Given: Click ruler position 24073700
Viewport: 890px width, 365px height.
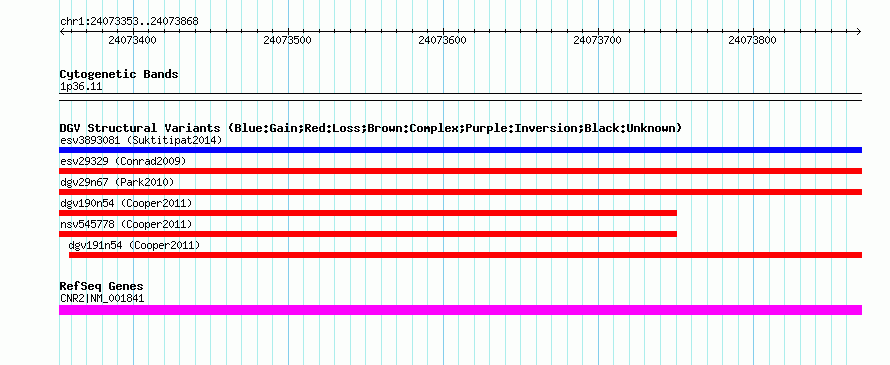Looking at the screenshot, I should [x=598, y=40].
